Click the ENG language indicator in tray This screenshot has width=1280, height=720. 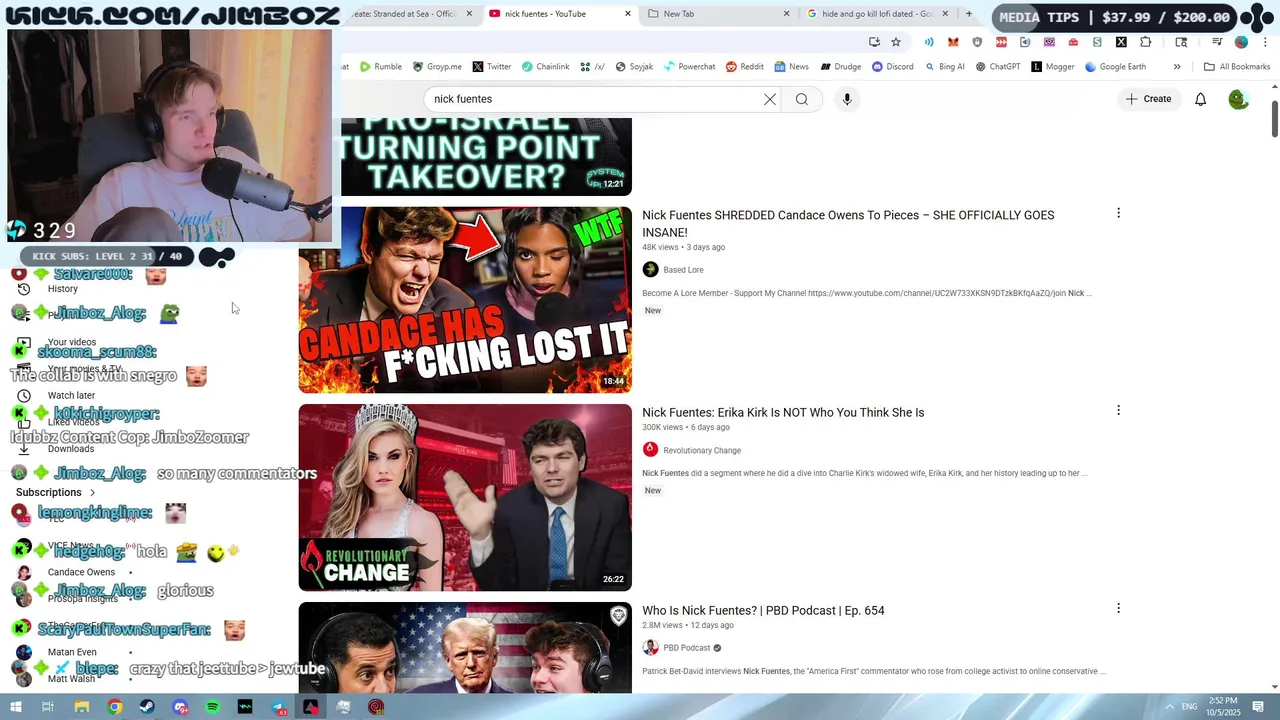click(x=1189, y=707)
